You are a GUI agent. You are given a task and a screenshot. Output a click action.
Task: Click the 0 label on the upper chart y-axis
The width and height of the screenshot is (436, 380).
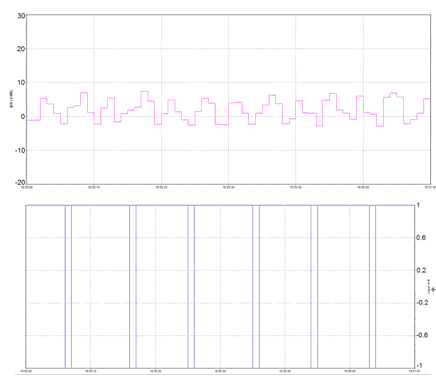click(x=23, y=117)
